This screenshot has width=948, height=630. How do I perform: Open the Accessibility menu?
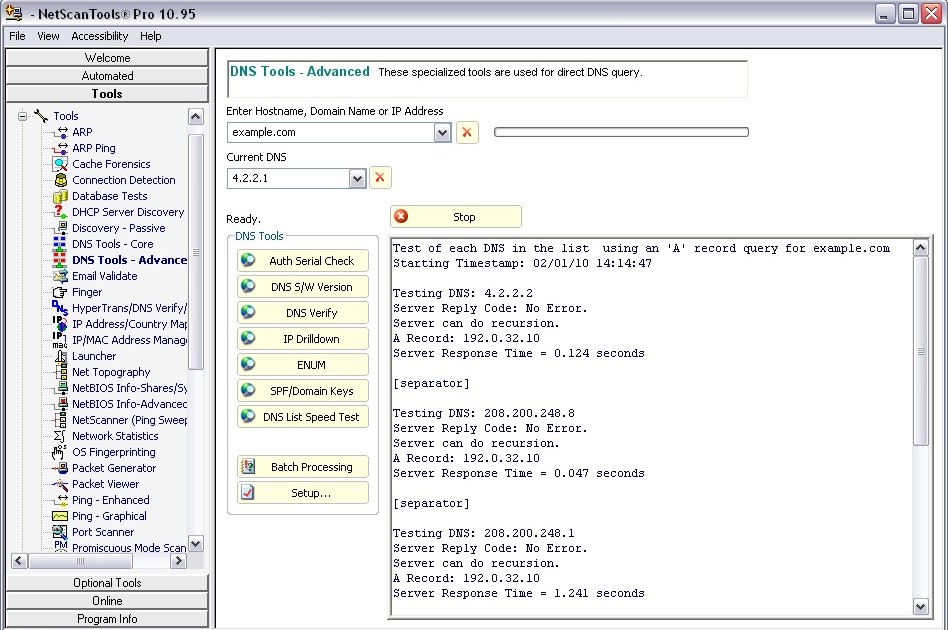click(x=100, y=36)
